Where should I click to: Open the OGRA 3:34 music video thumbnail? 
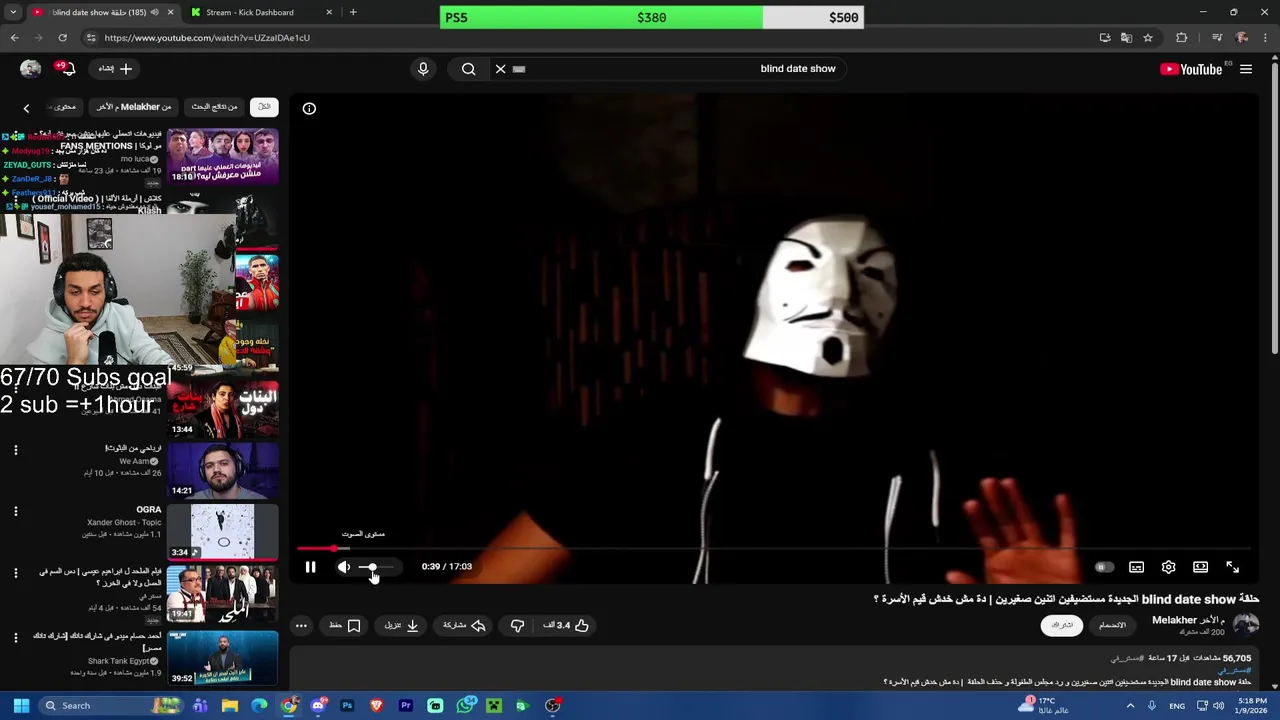point(222,531)
